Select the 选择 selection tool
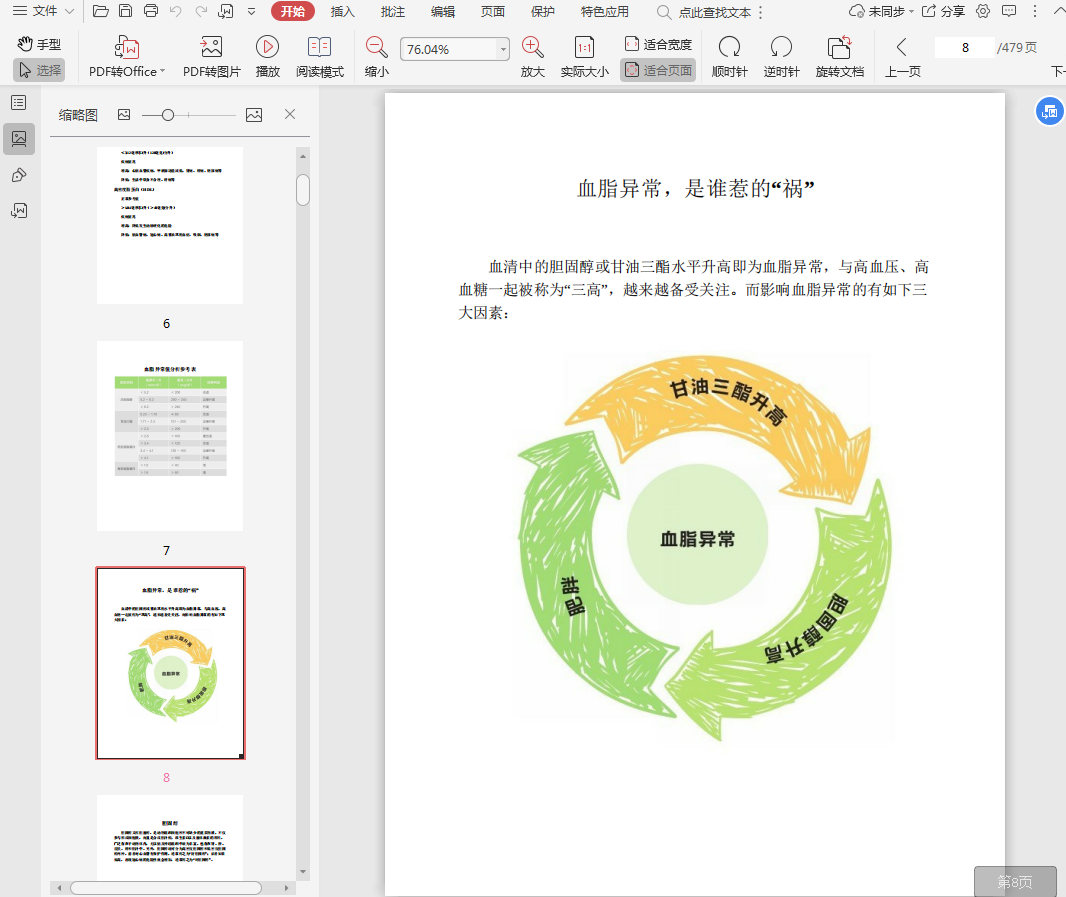 click(x=39, y=70)
